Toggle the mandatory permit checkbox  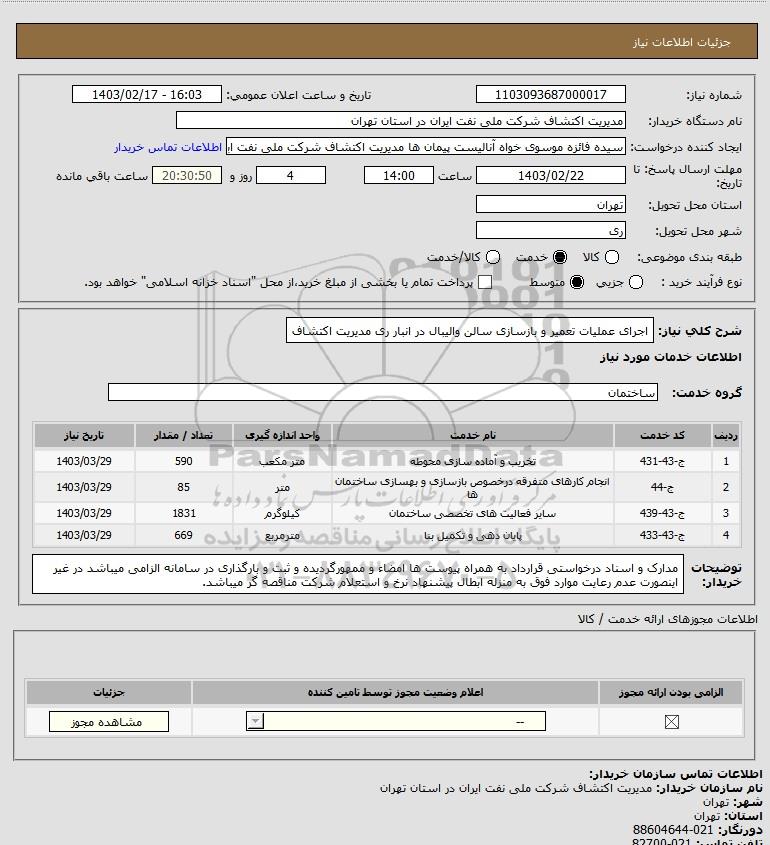point(671,722)
